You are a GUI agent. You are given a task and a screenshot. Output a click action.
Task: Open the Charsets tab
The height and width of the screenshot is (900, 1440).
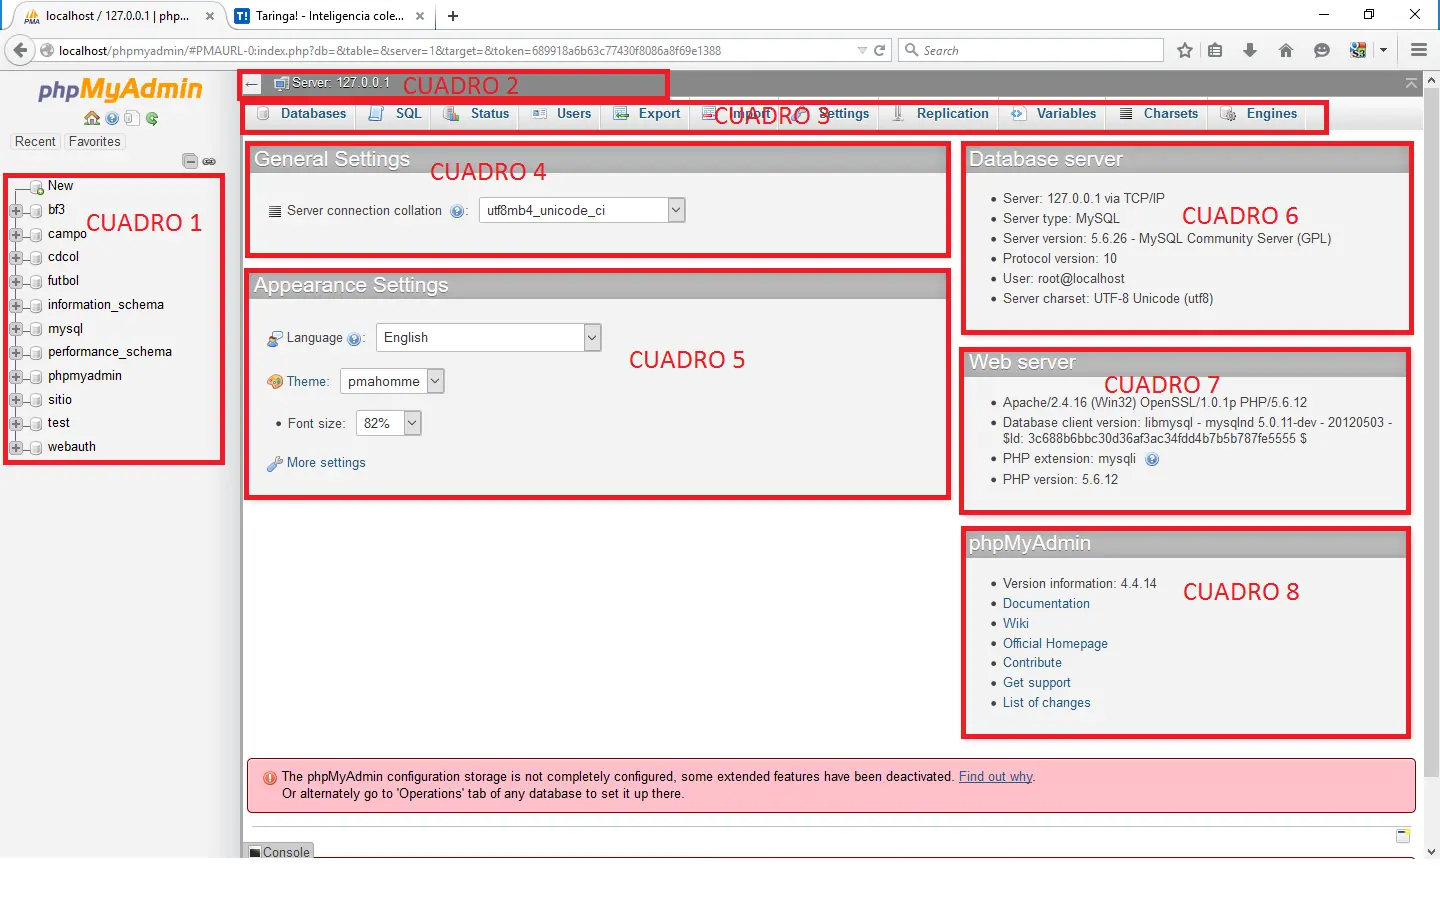pos(1159,114)
